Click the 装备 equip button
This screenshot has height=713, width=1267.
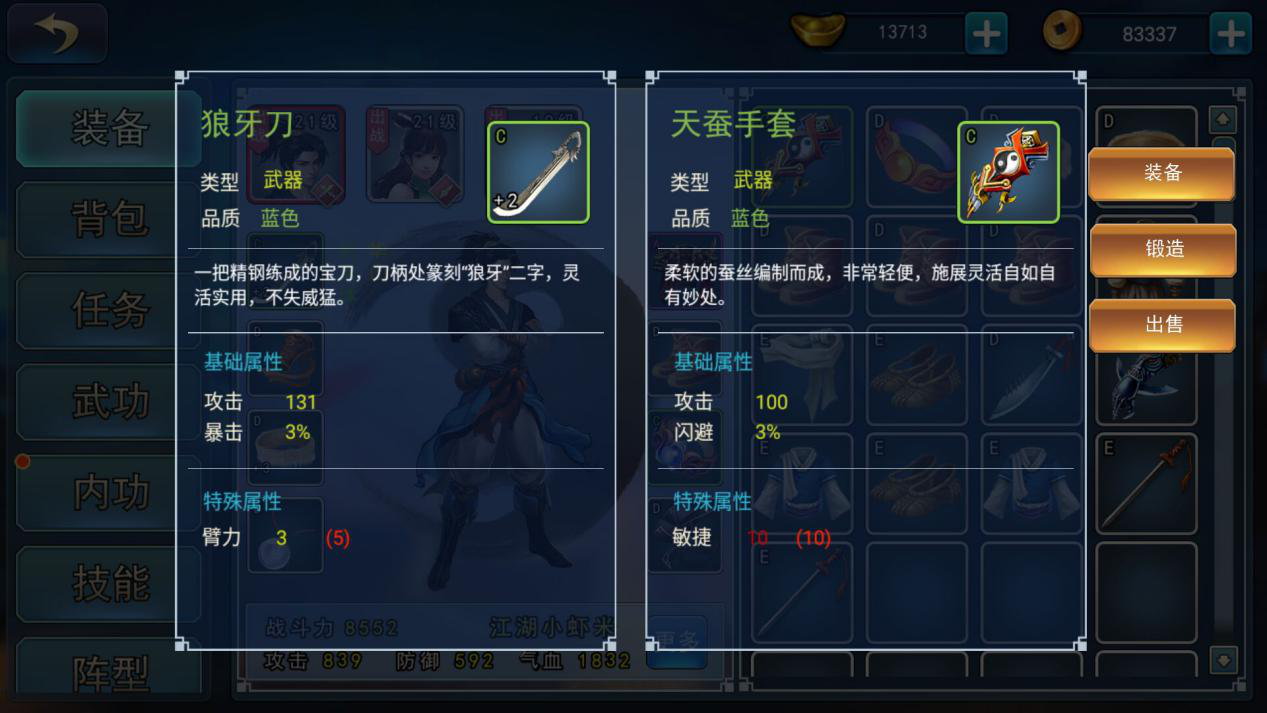1162,173
